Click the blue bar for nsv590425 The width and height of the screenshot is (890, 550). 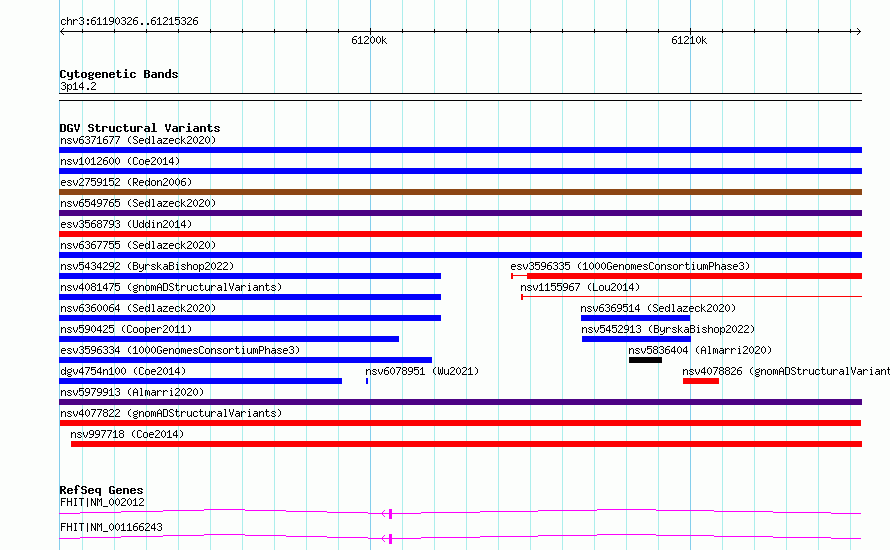(229, 339)
